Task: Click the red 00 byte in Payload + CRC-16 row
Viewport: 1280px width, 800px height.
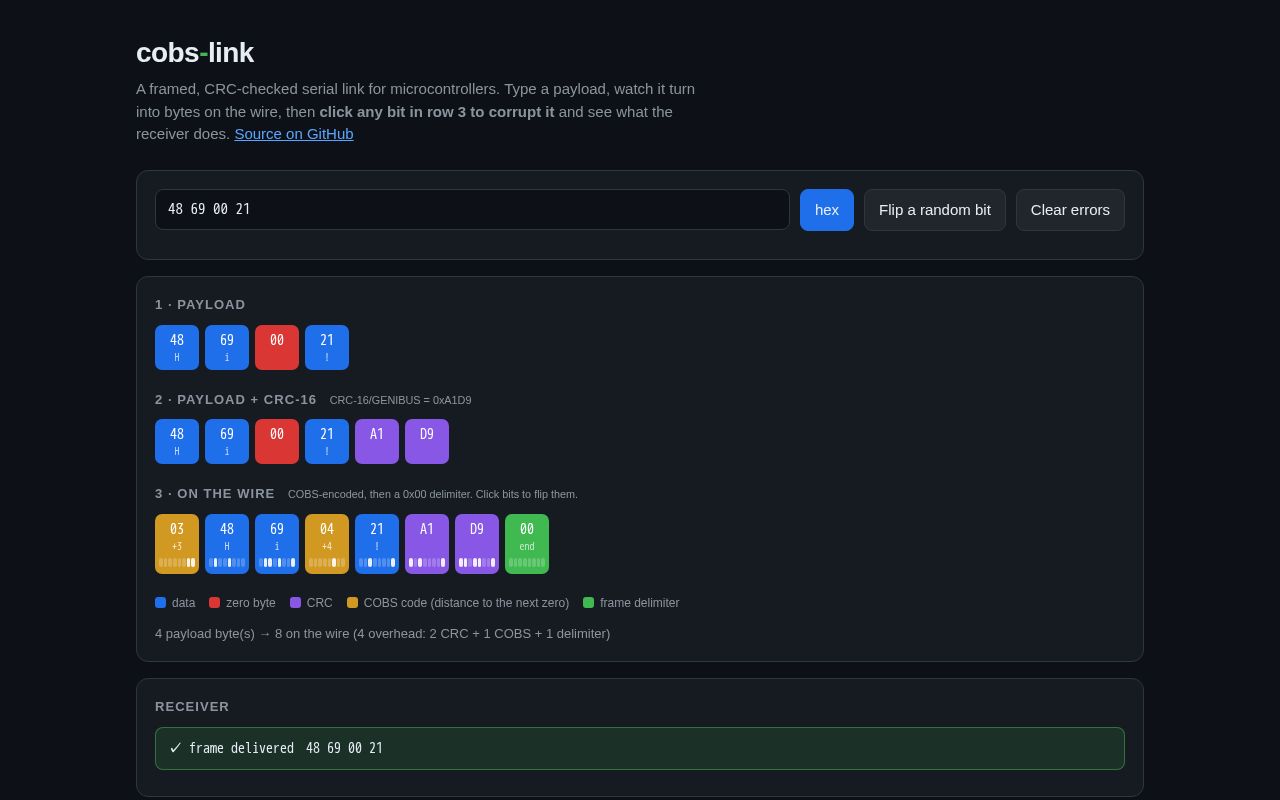Action: point(277,441)
